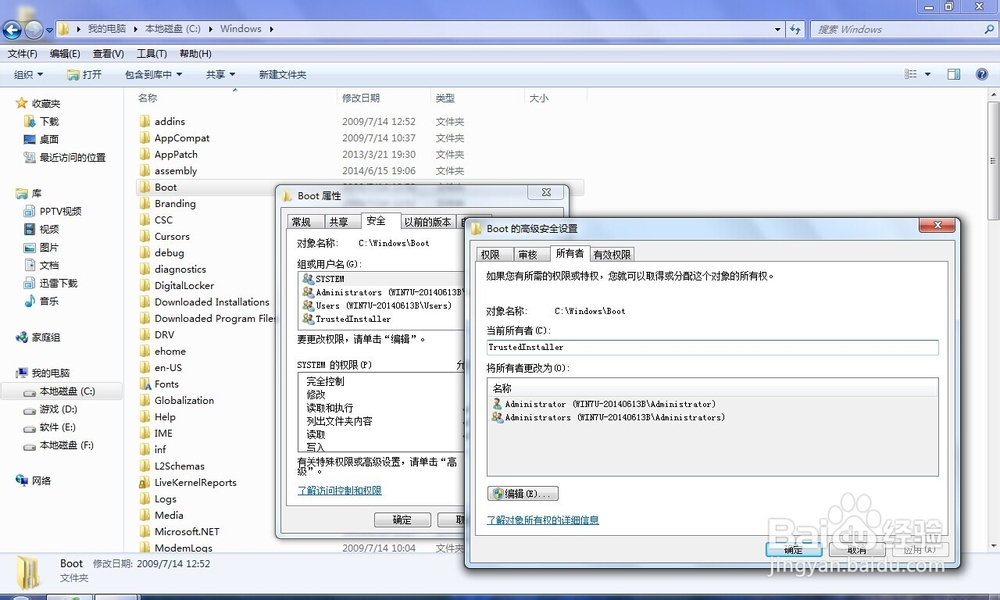
Task: Open the Help menu
Action: [x=195, y=54]
